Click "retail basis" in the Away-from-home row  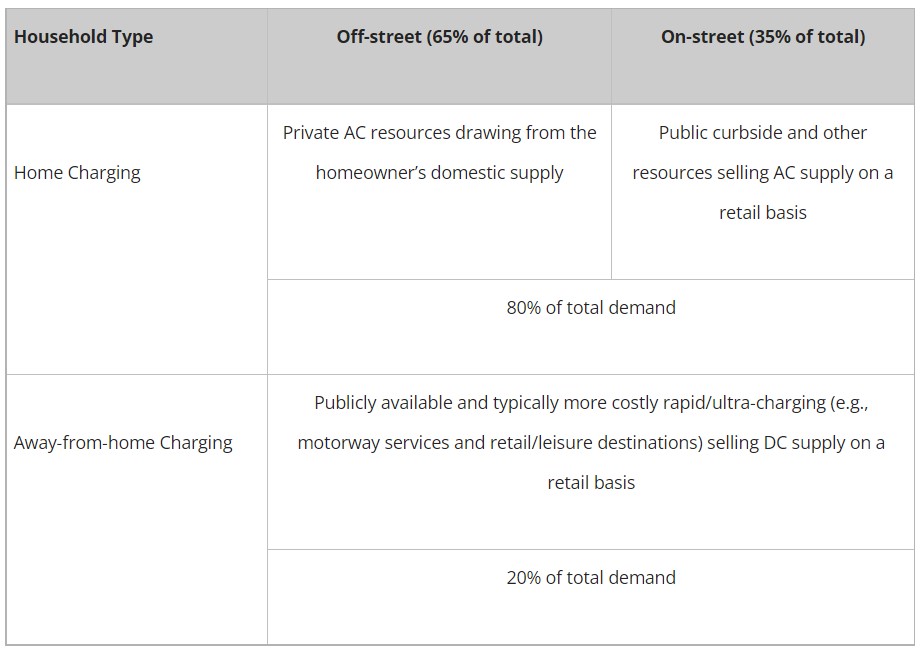[591, 483]
